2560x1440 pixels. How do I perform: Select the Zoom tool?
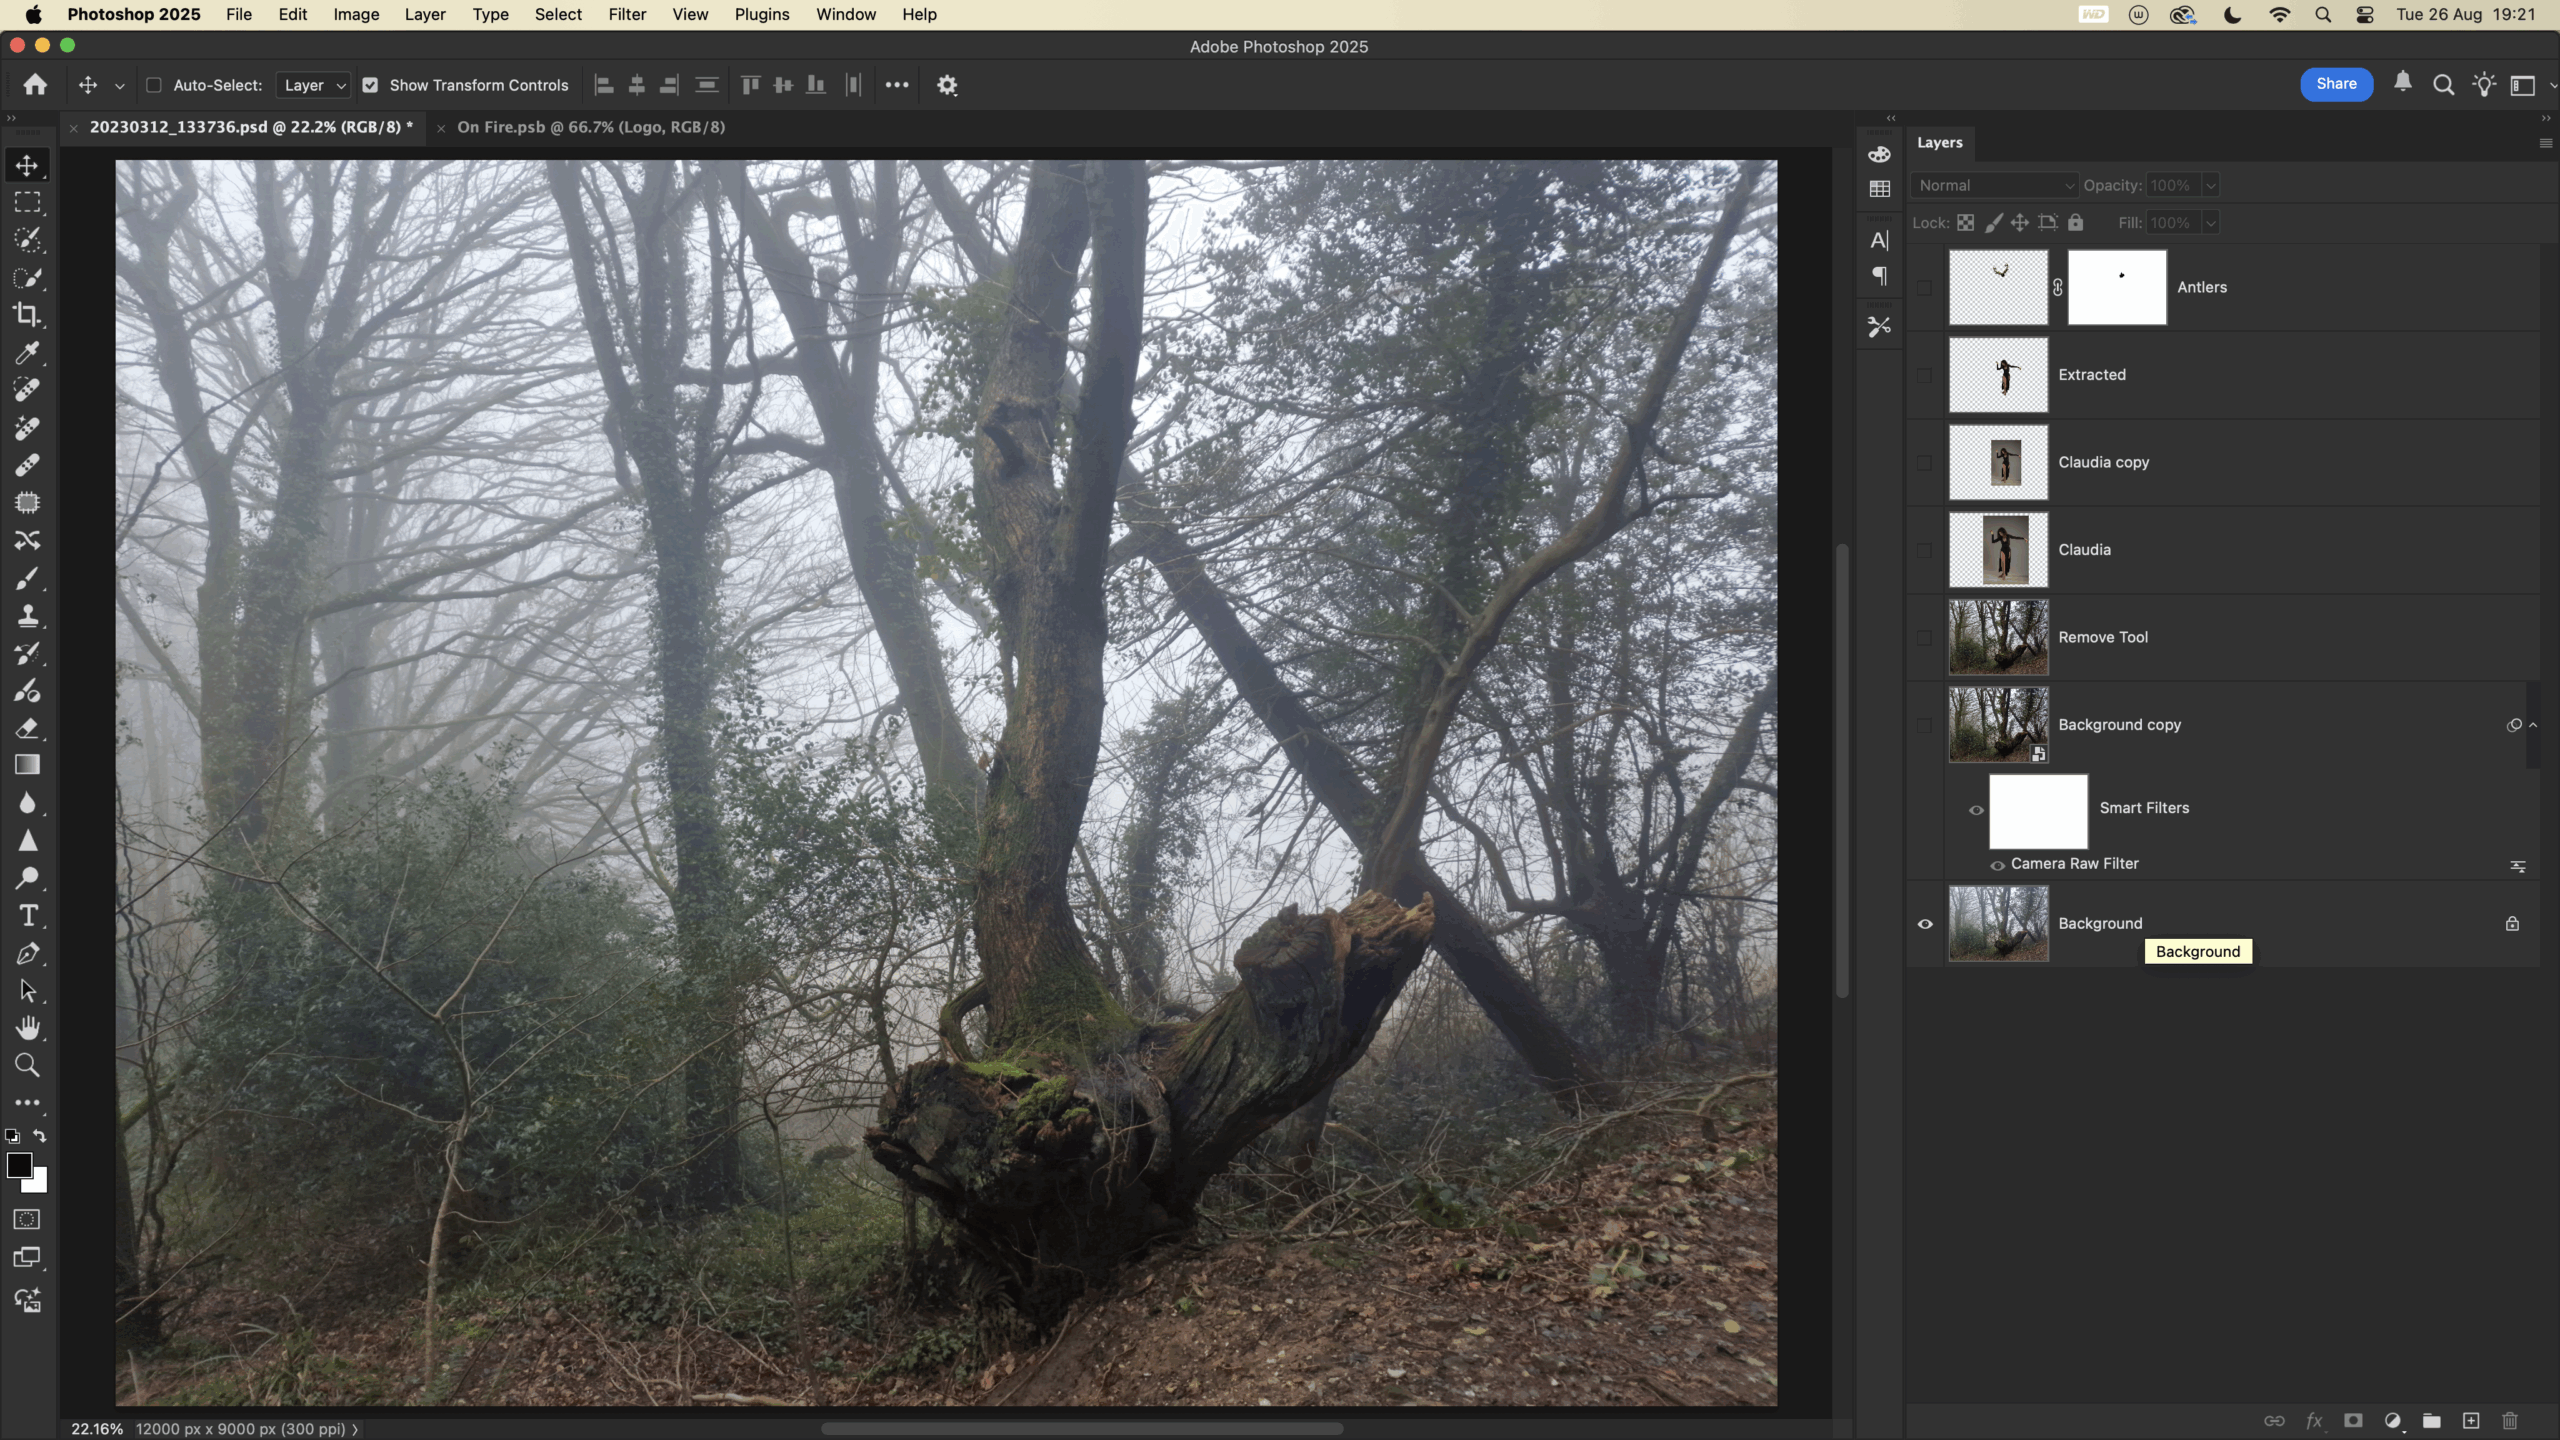(x=27, y=1066)
